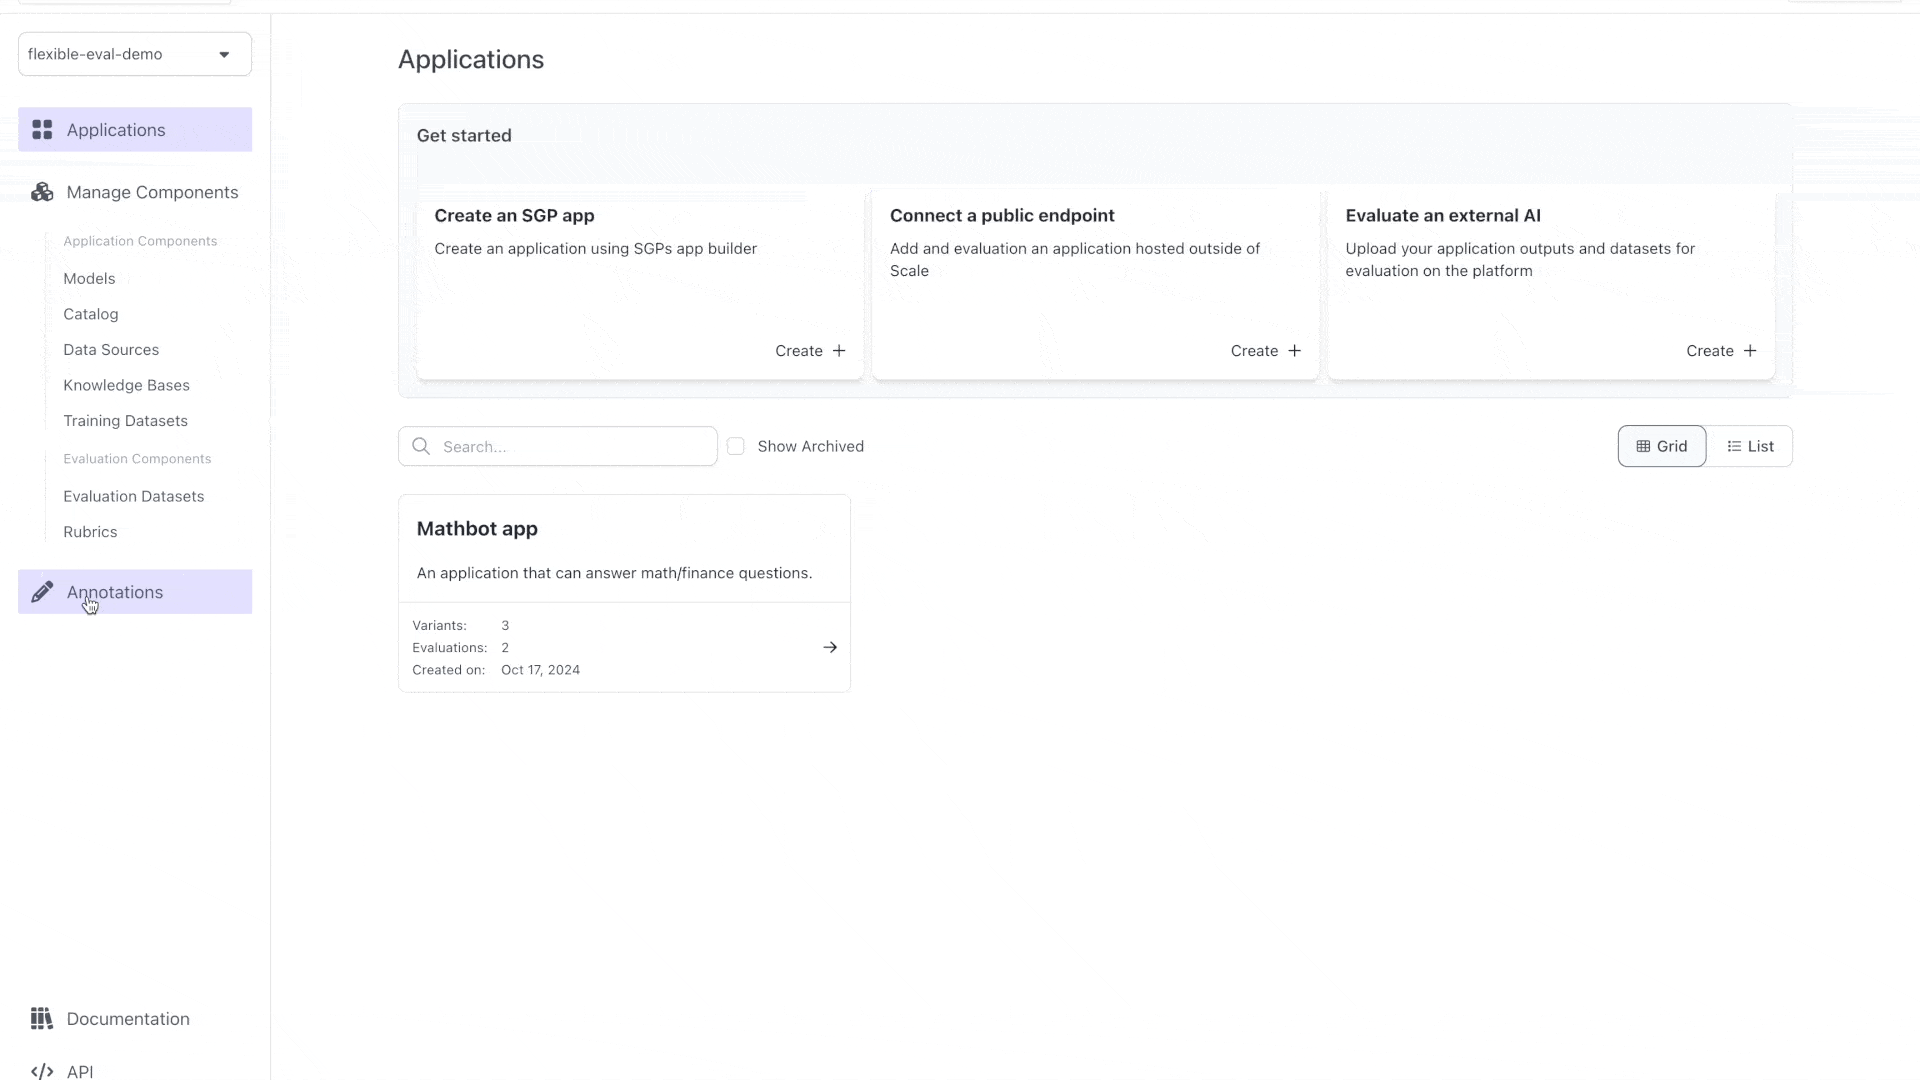Click the magnifier icon in search box
Viewport: 1920px width, 1080px height.
pyautogui.click(x=421, y=446)
